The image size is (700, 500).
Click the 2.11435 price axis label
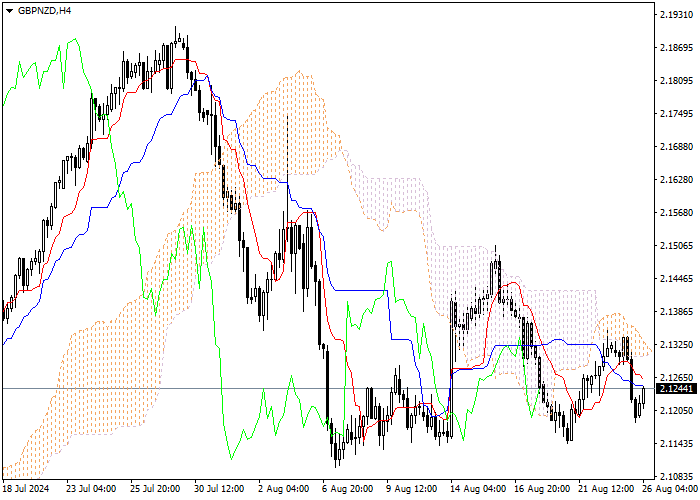click(x=676, y=444)
